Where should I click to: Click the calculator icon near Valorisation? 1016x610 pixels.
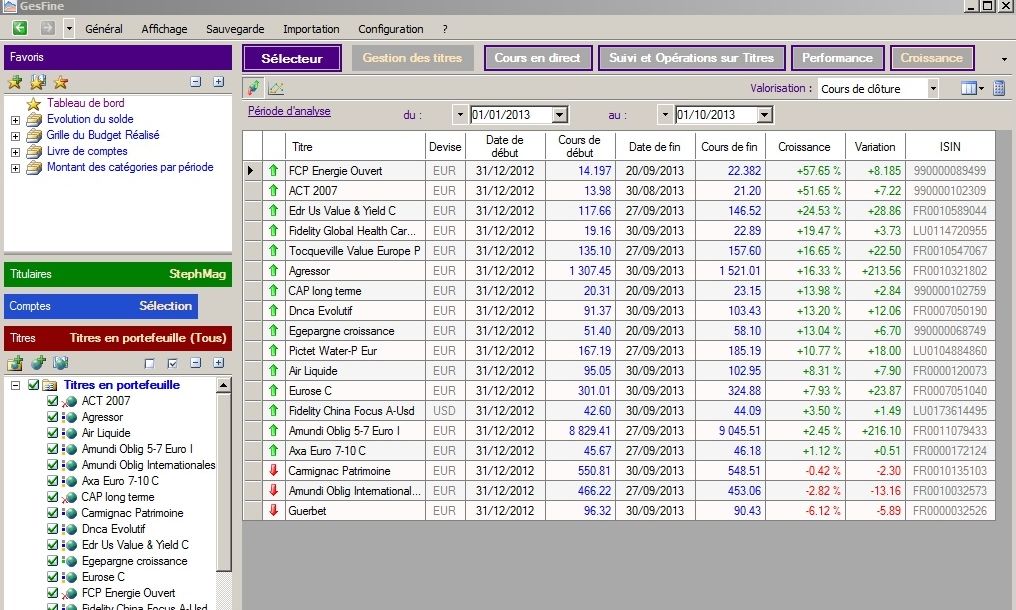click(998, 89)
